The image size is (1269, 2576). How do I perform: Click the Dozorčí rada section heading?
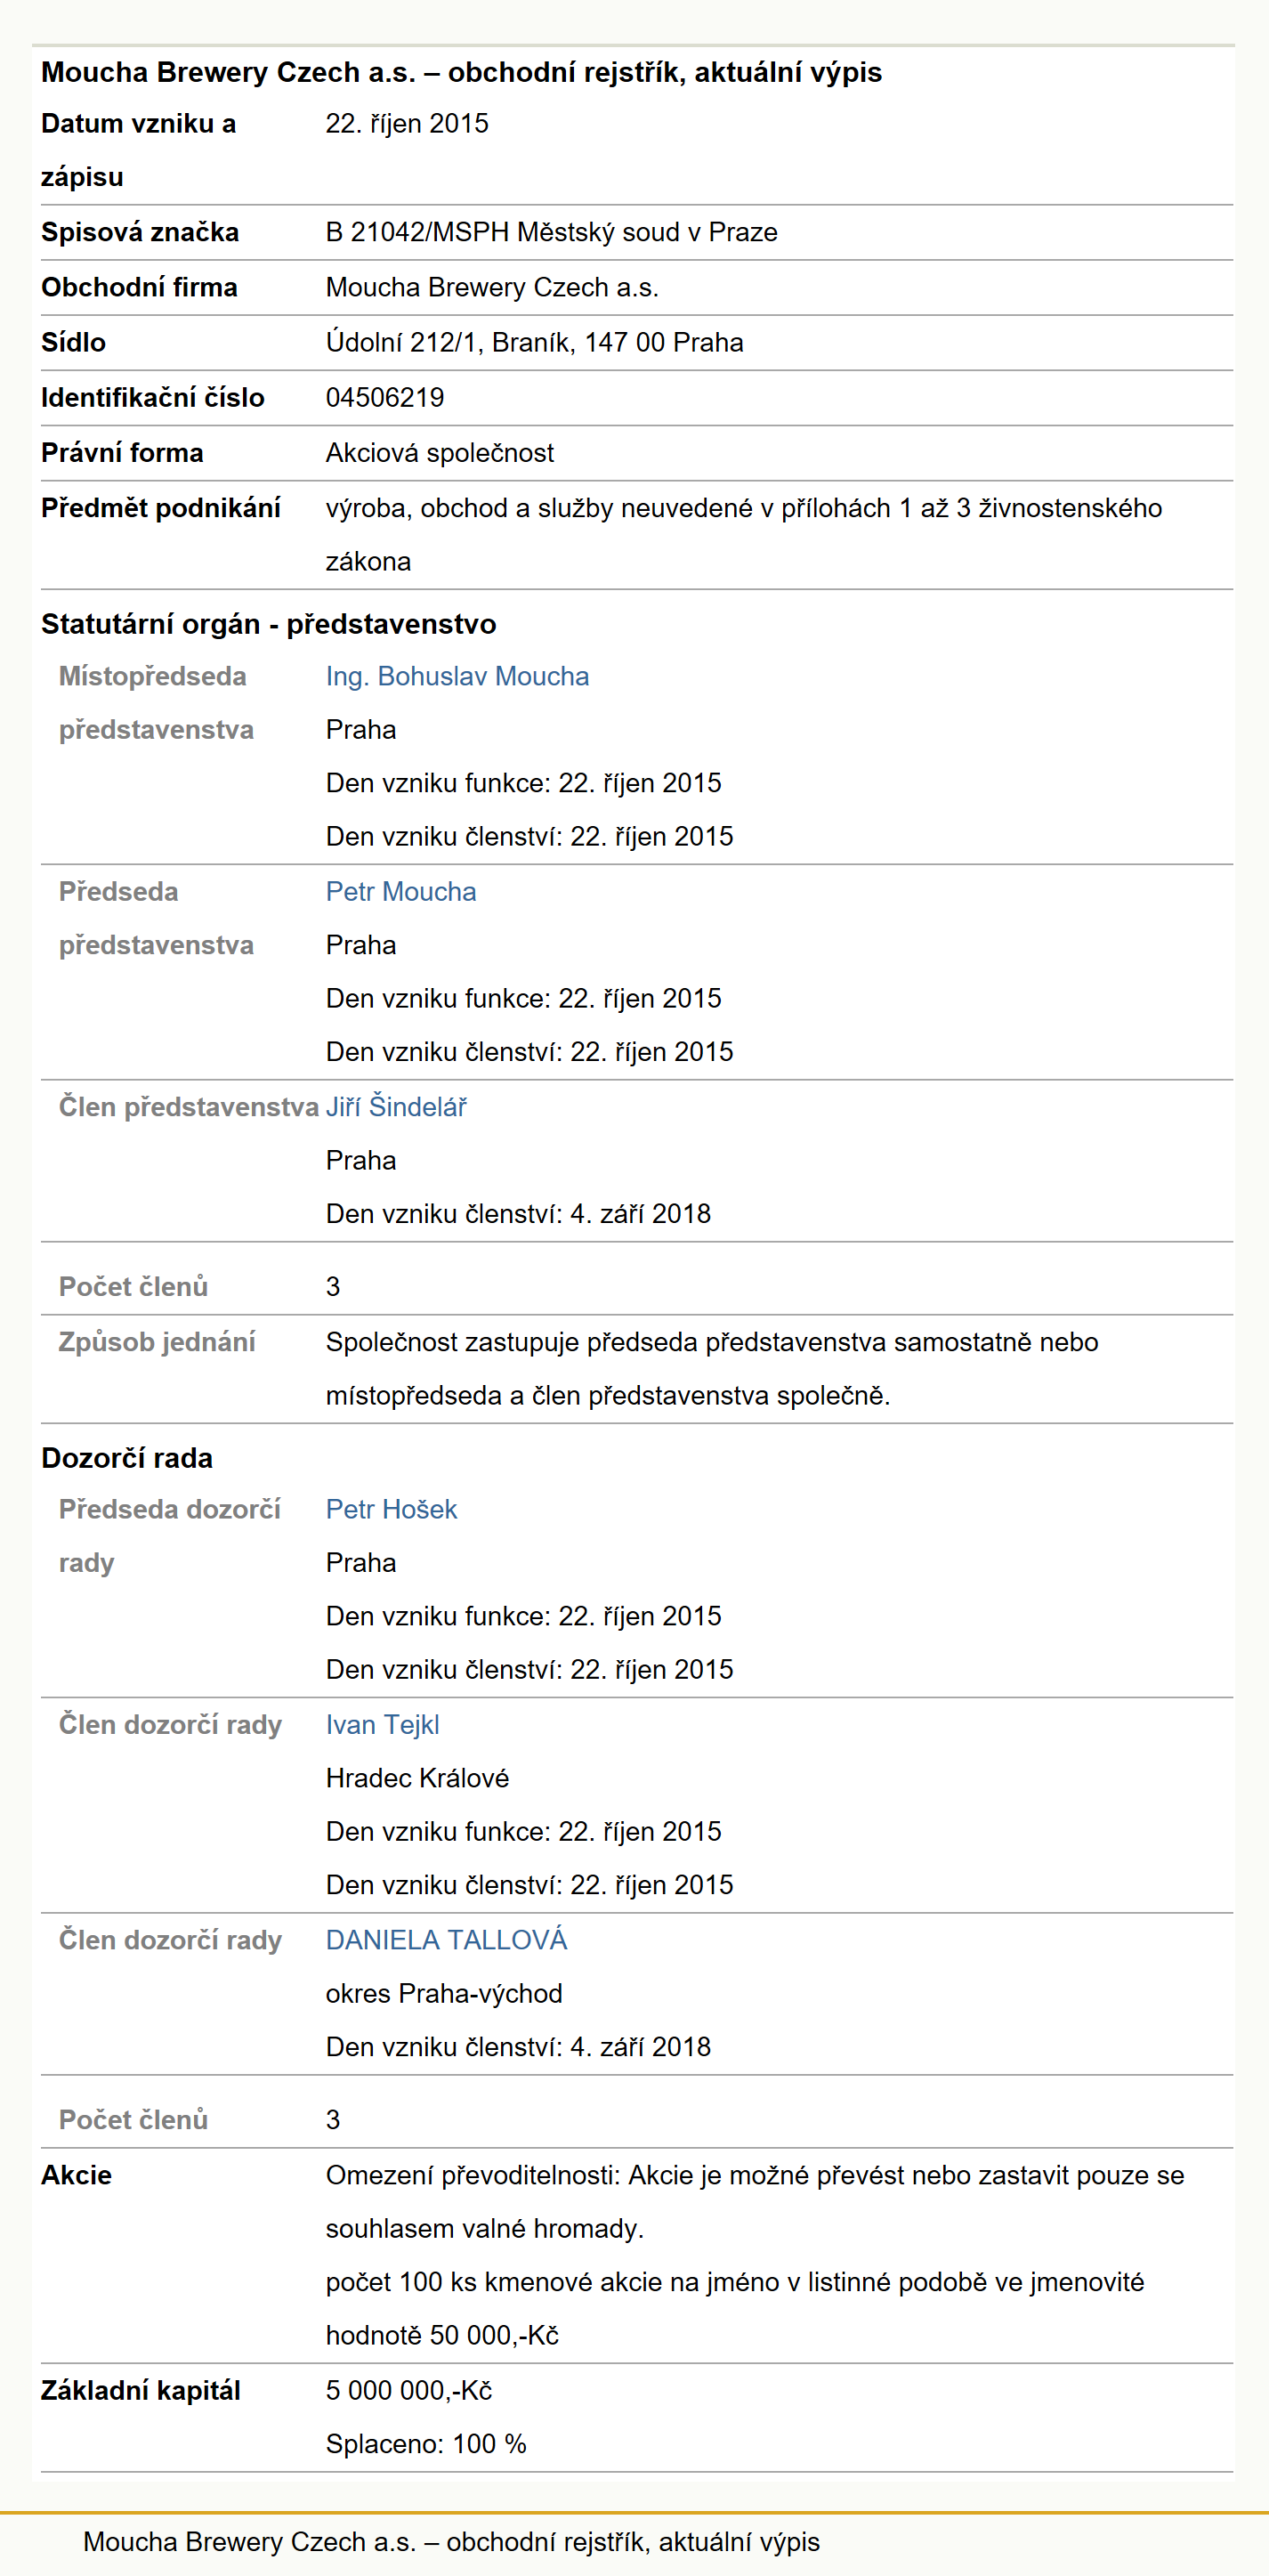(127, 1458)
